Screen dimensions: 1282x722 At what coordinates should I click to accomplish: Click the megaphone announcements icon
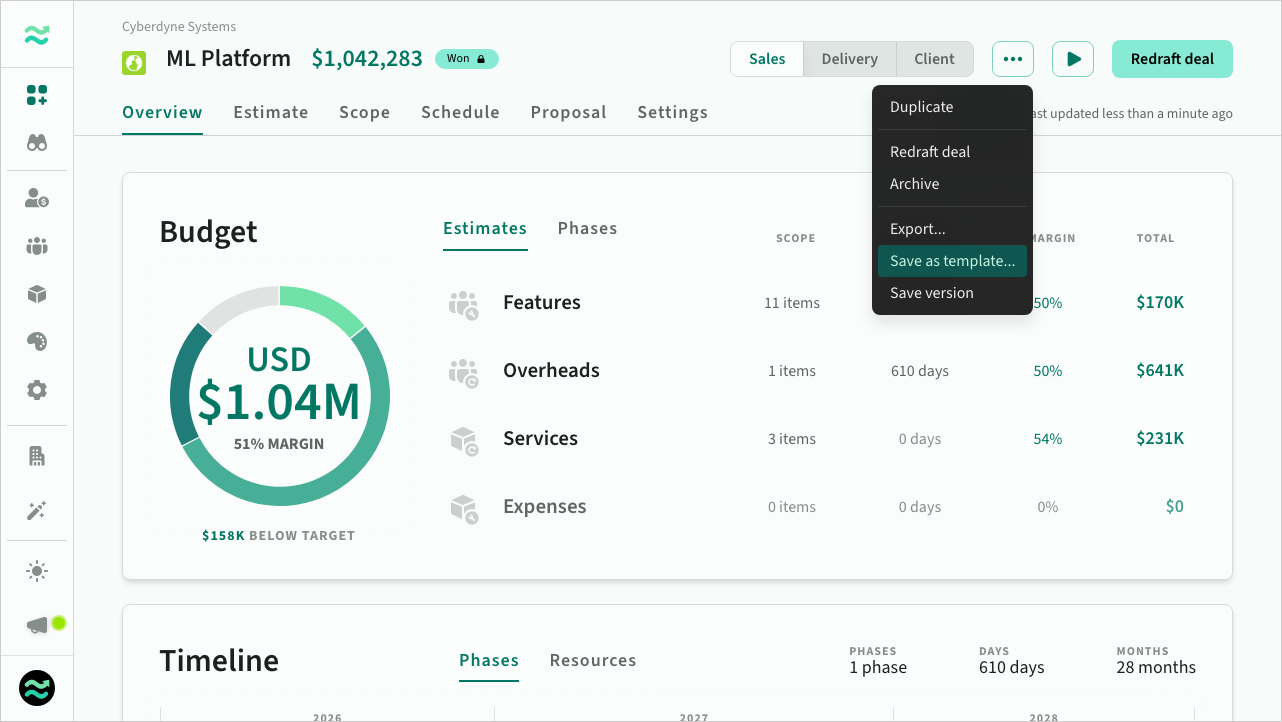click(x=38, y=625)
